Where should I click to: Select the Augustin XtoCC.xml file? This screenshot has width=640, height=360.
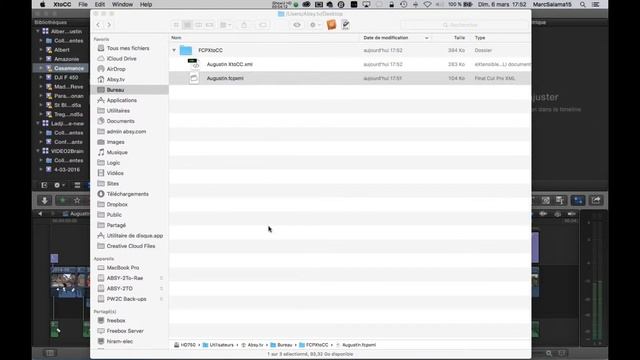229,64
